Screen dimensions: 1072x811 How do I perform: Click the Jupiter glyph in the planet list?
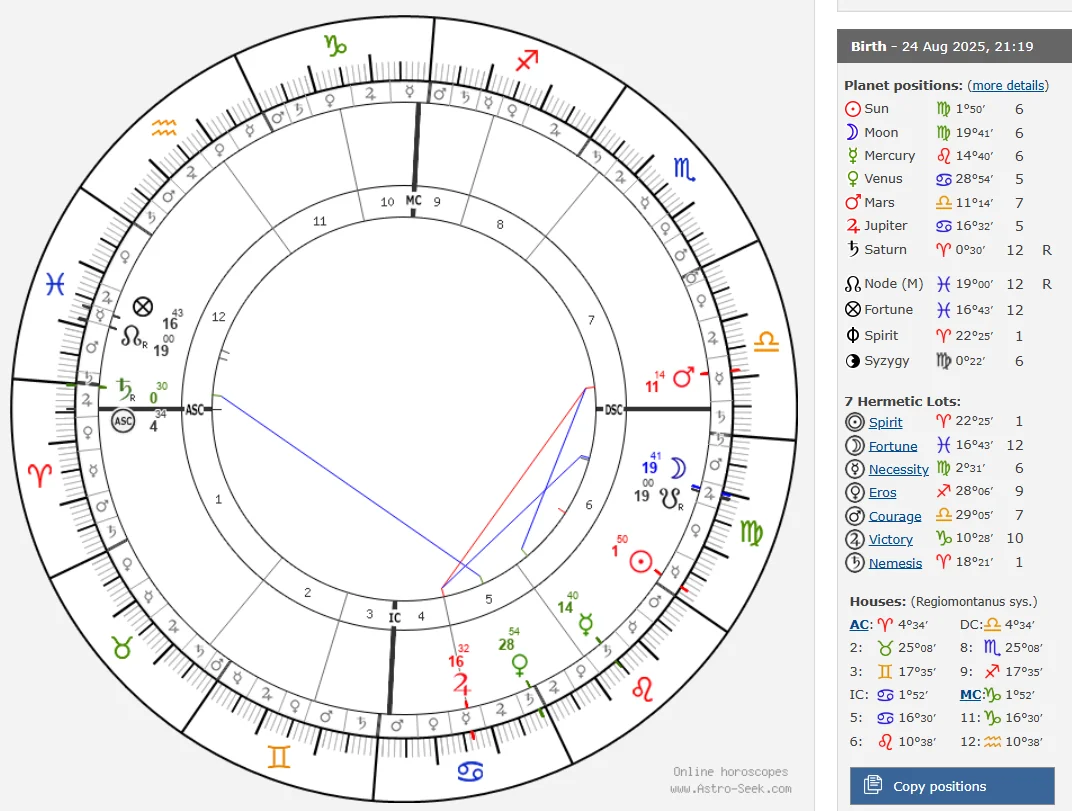pyautogui.click(x=853, y=226)
